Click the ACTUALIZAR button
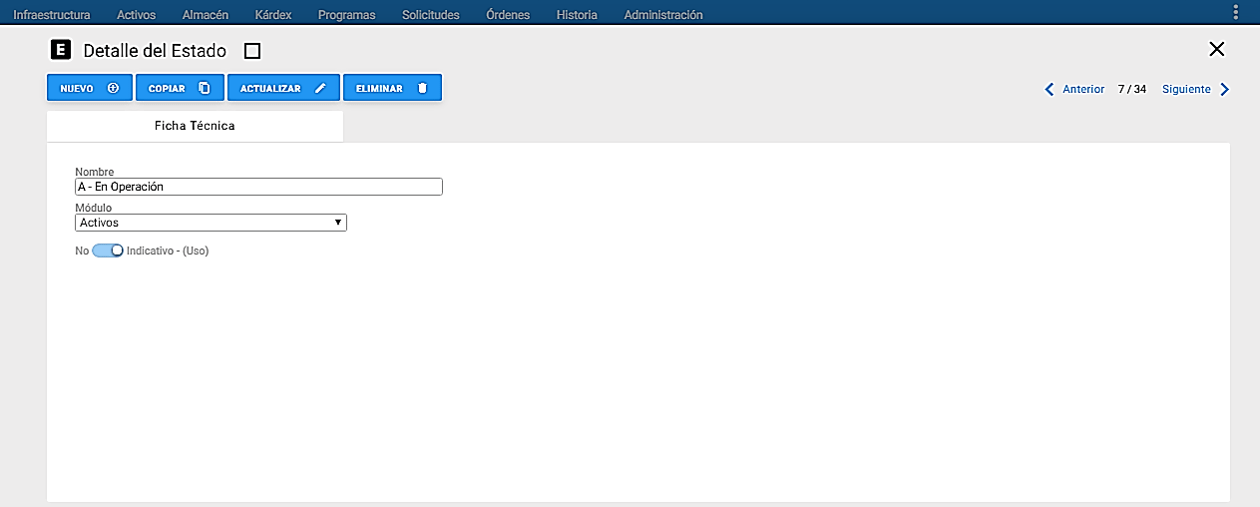 (284, 88)
